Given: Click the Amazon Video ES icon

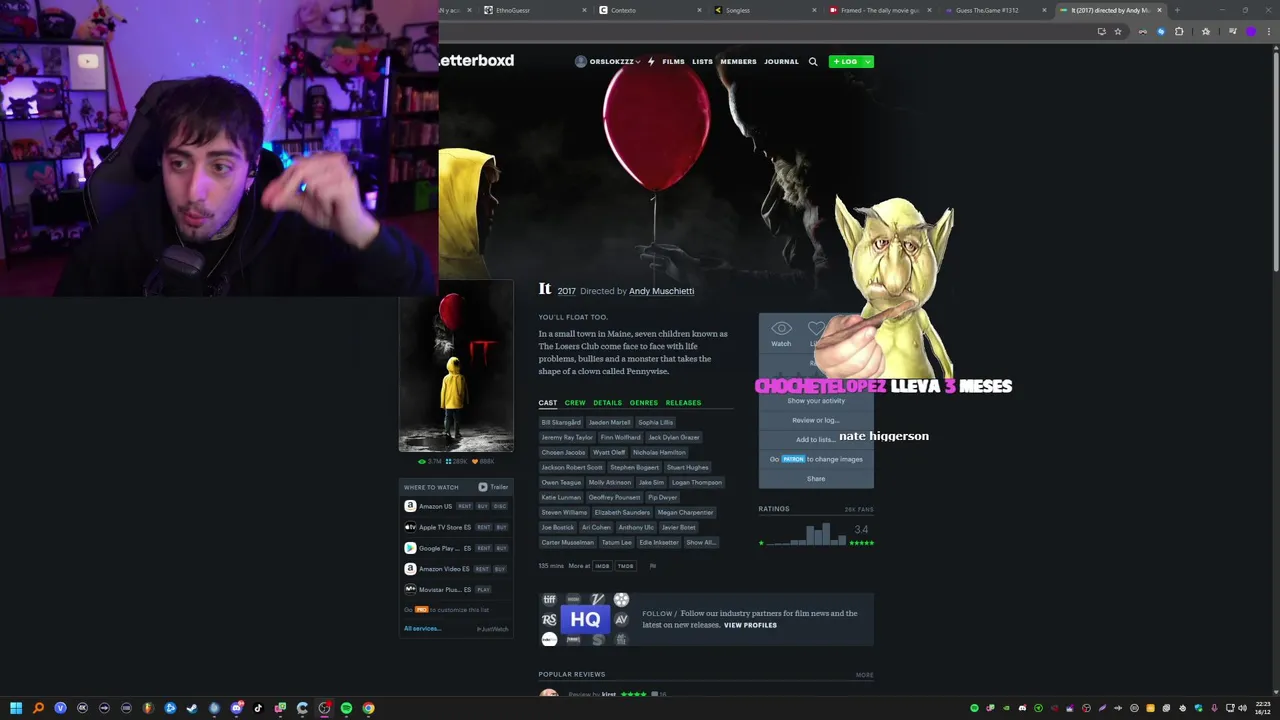Looking at the screenshot, I should pos(410,569).
